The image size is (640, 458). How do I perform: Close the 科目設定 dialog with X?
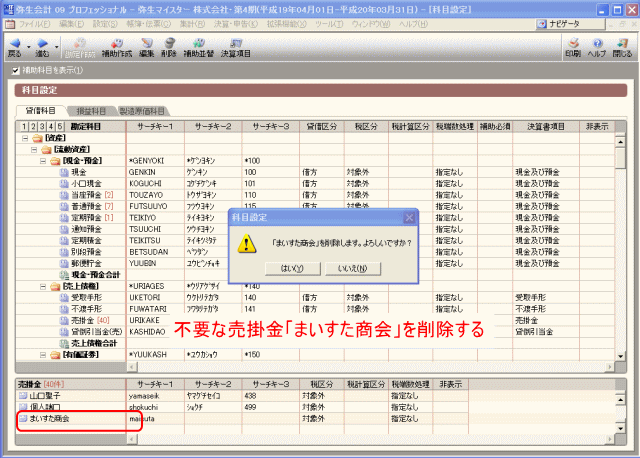pyautogui.click(x=409, y=218)
